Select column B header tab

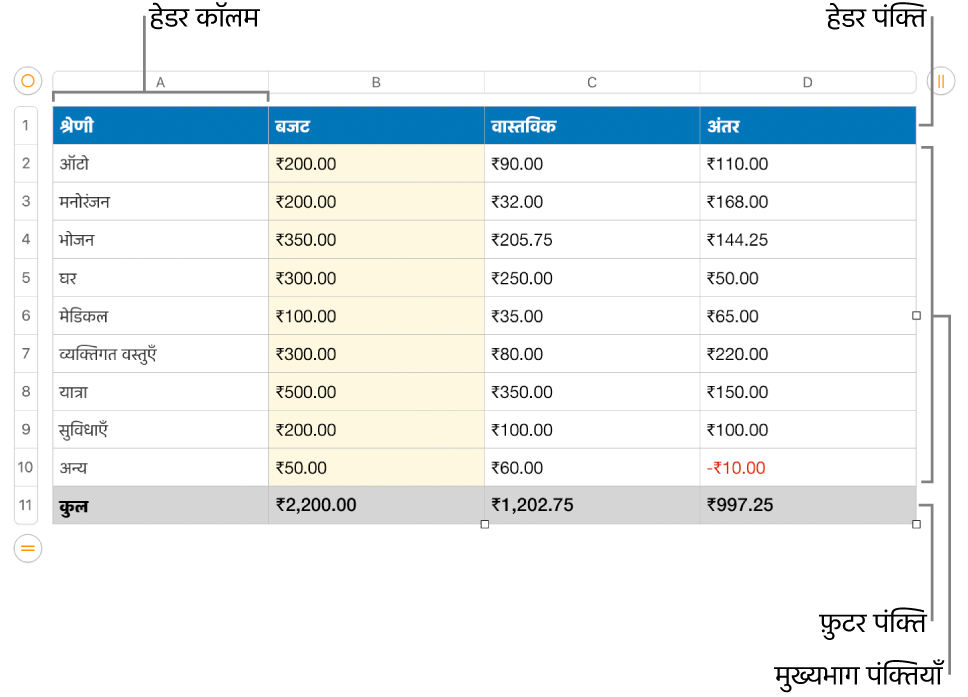377,82
